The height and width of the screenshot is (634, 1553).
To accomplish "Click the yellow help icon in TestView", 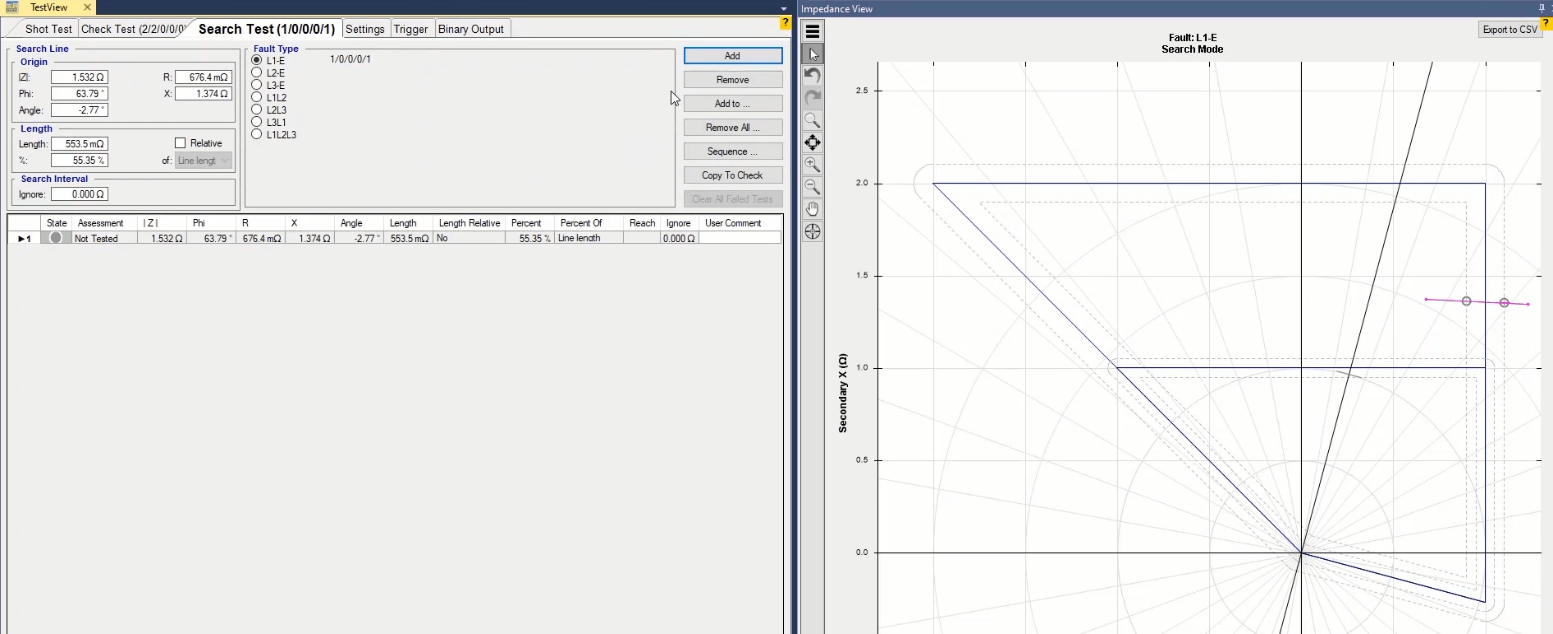I will 786,22.
